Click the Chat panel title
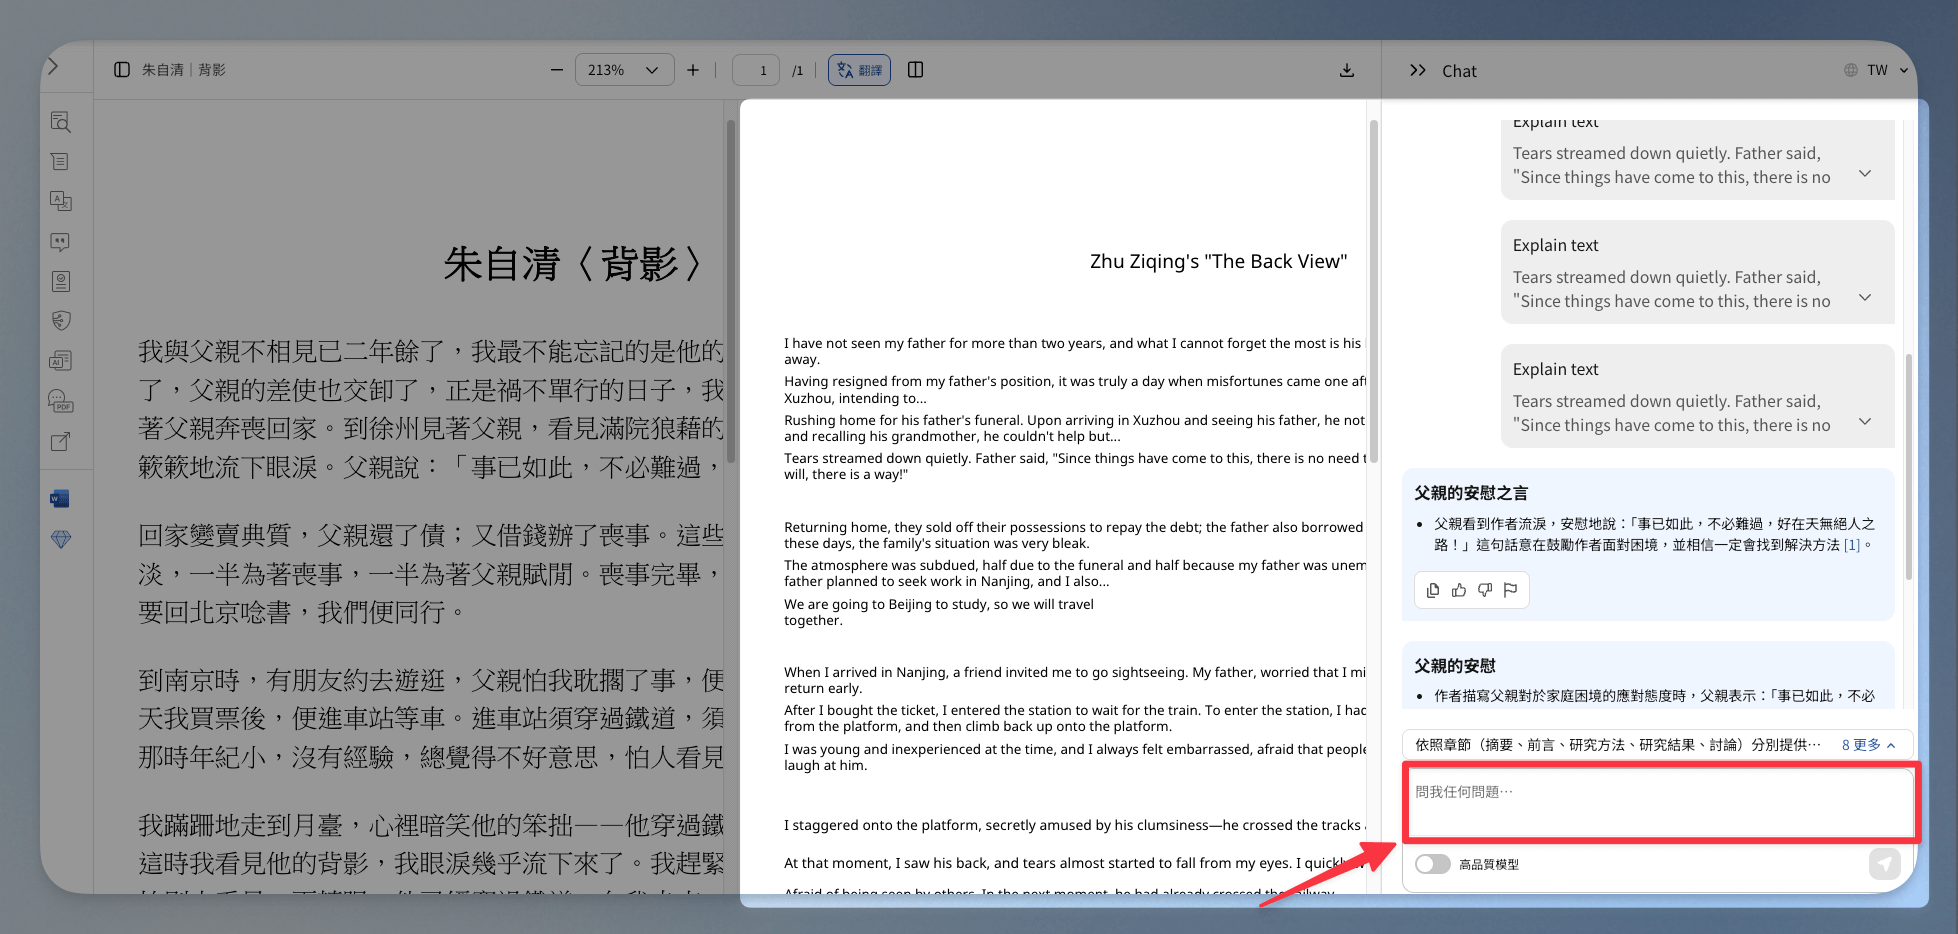The width and height of the screenshot is (1958, 934). pos(1459,71)
